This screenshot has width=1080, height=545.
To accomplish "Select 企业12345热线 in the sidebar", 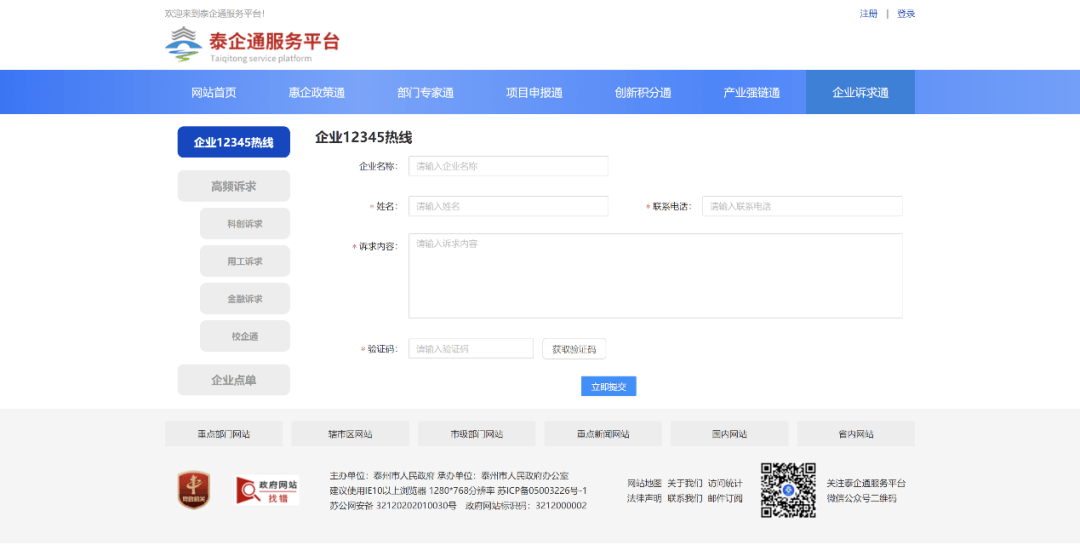I will [x=233, y=142].
